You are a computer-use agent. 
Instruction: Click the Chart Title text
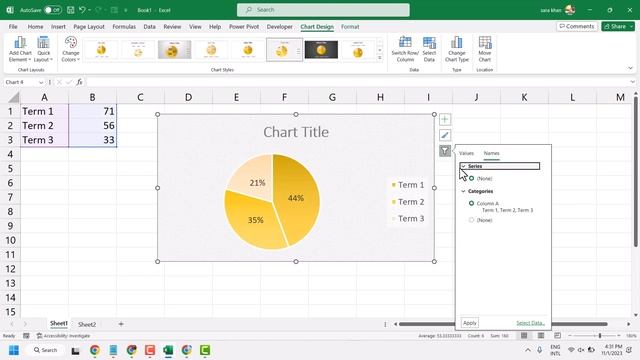296,132
